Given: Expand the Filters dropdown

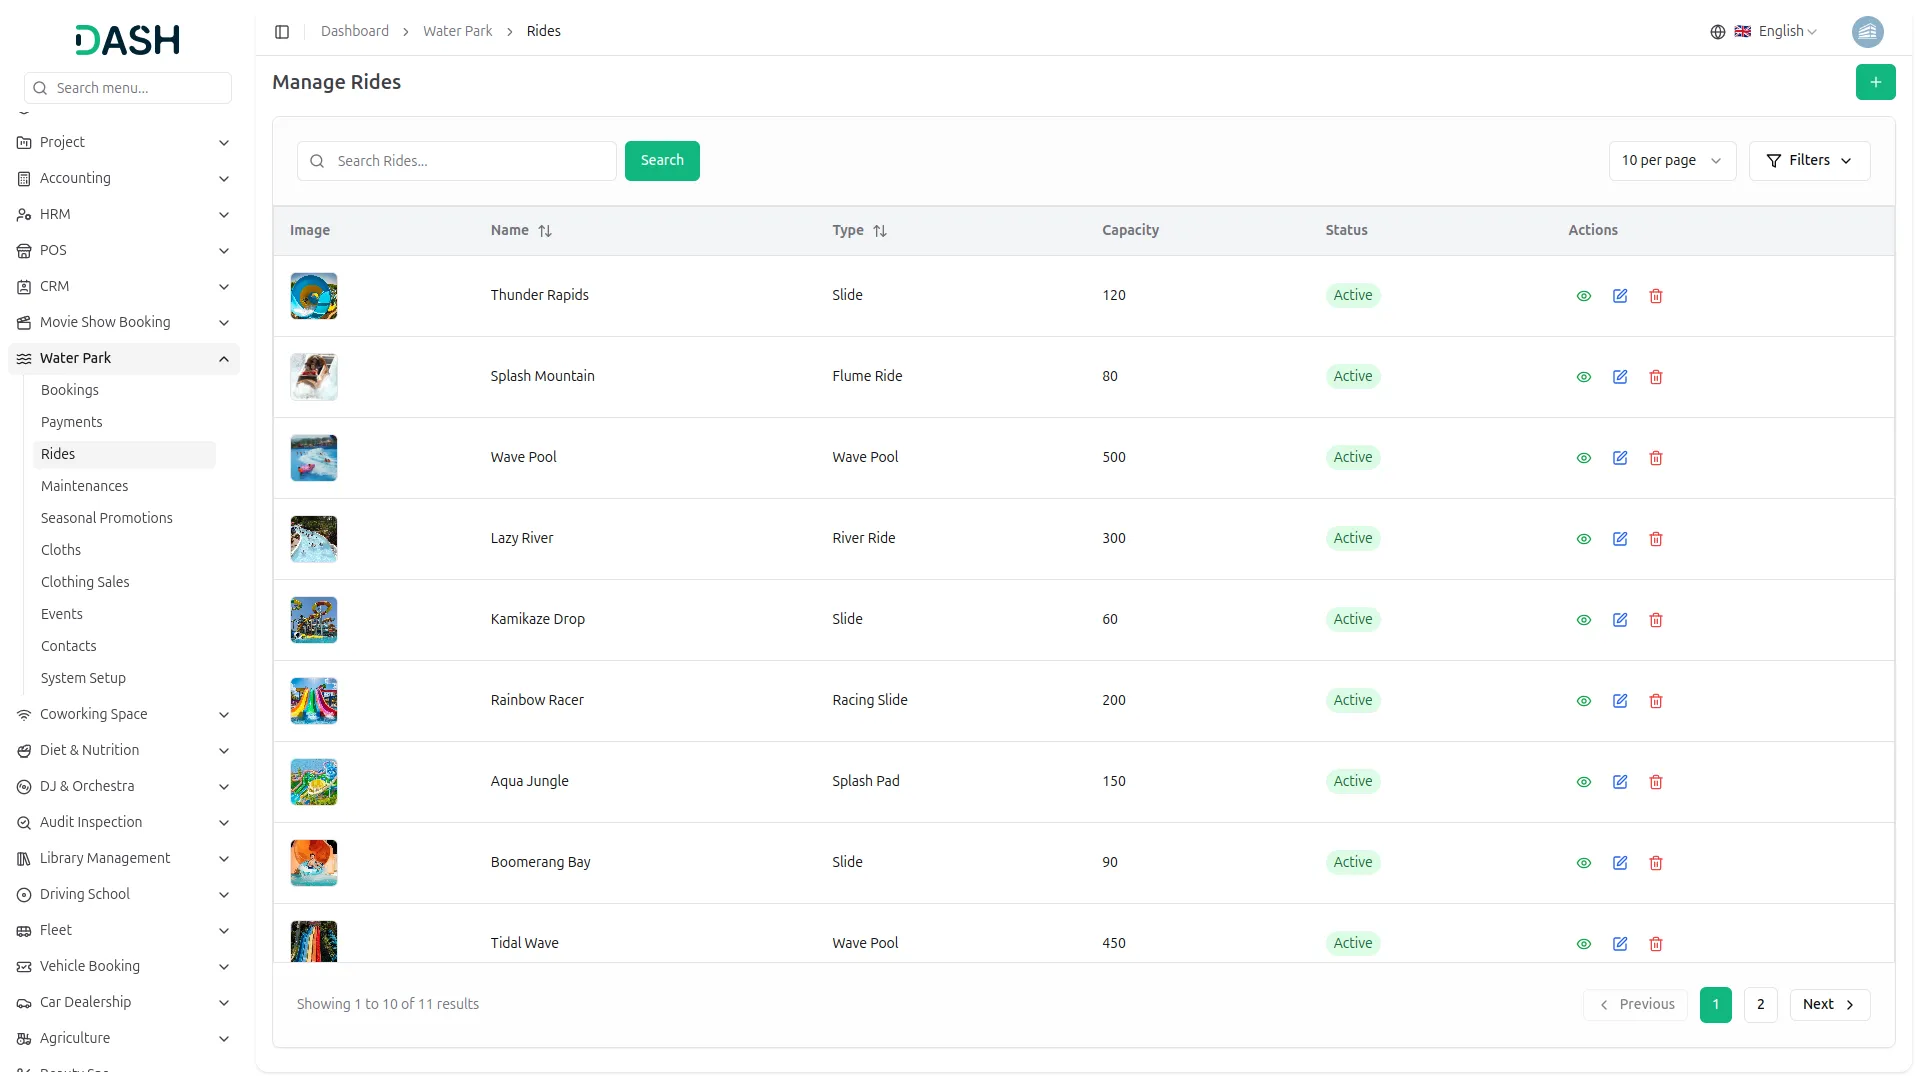Looking at the screenshot, I should (1809, 161).
